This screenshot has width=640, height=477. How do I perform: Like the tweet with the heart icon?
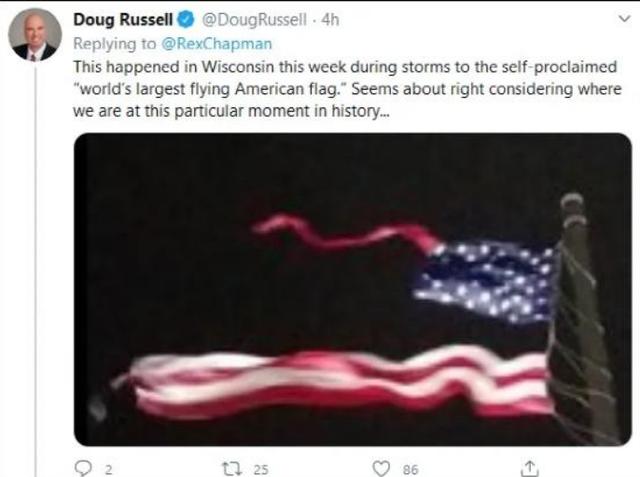381,469
